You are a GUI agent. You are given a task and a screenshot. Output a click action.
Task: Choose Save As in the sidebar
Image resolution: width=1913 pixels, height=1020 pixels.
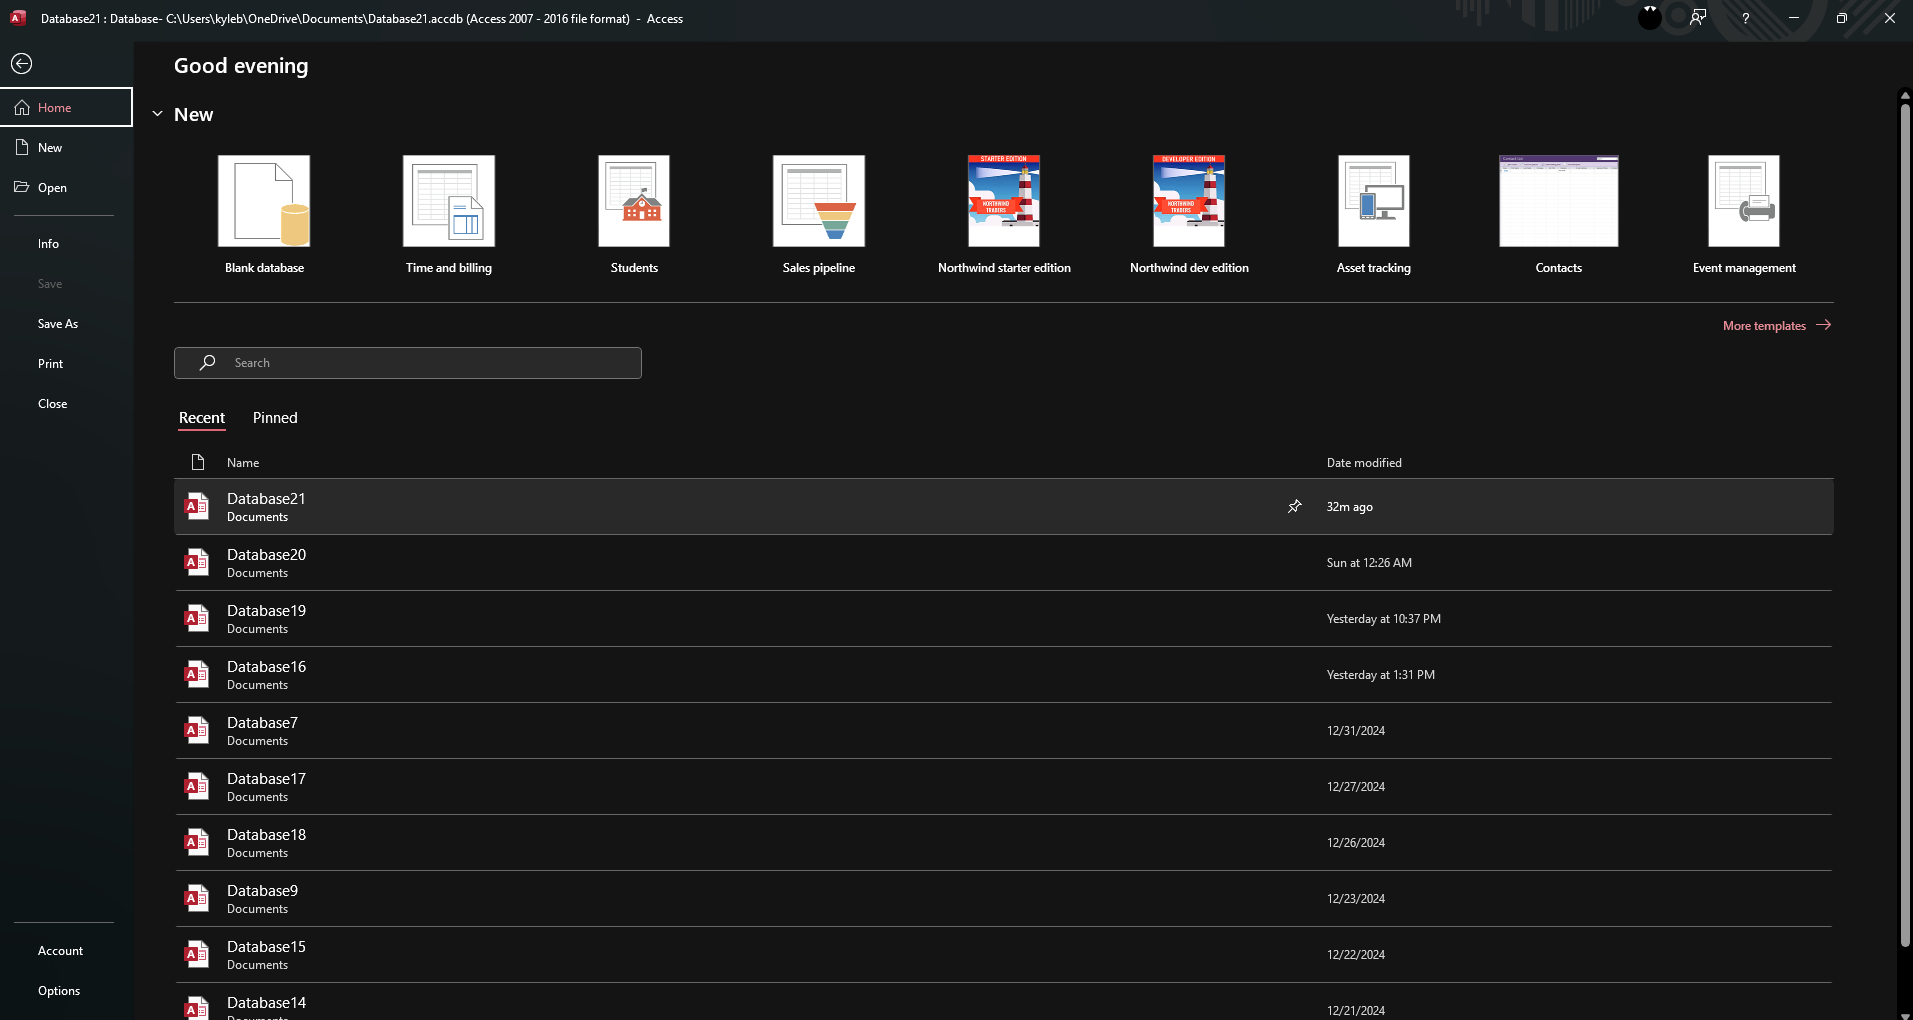point(66,324)
